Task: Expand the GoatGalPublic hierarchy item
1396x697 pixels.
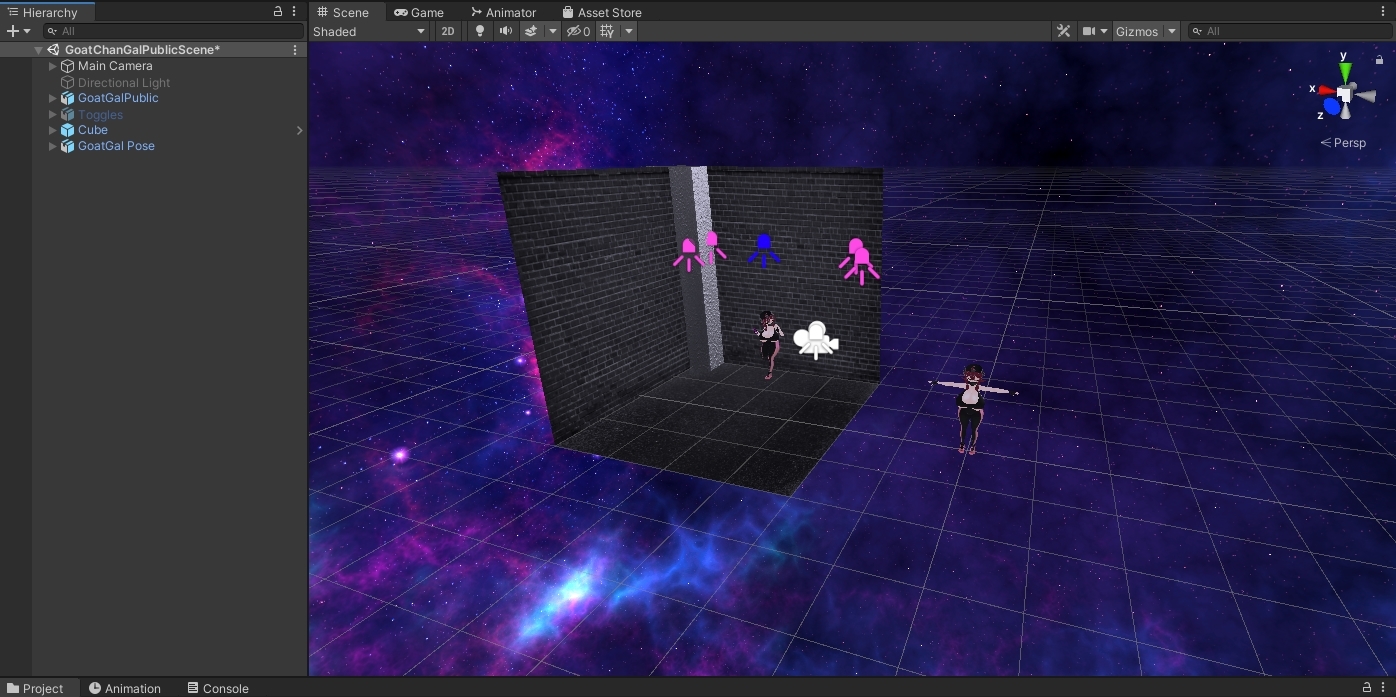Action: (53, 98)
